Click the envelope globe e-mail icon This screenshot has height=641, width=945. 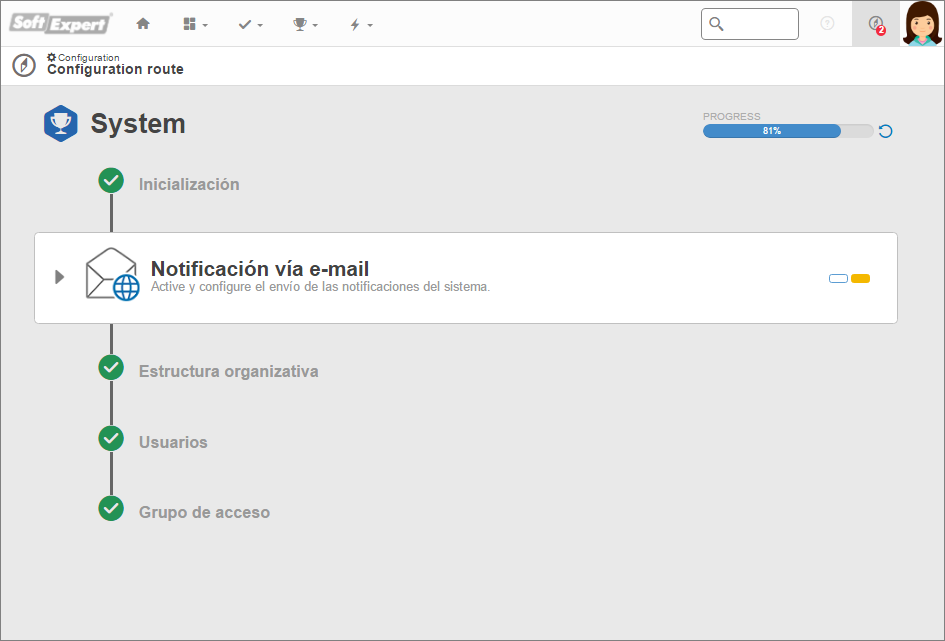click(x=113, y=274)
